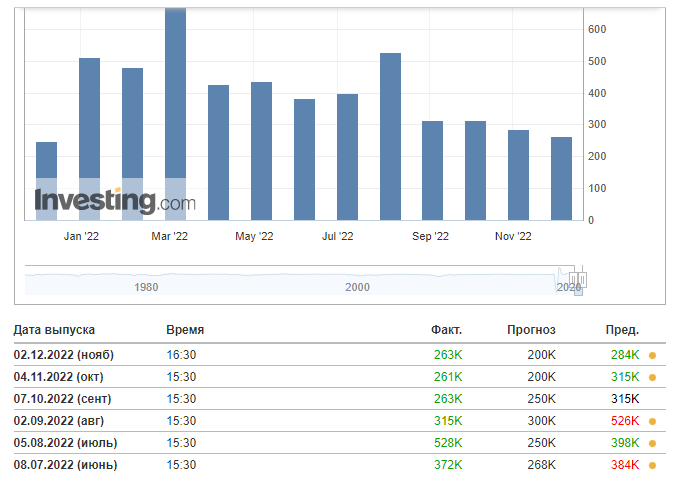Image resolution: width=674 pixels, height=479 pixels.
Task: Click the revision dot beside 284K
Action: tap(653, 356)
